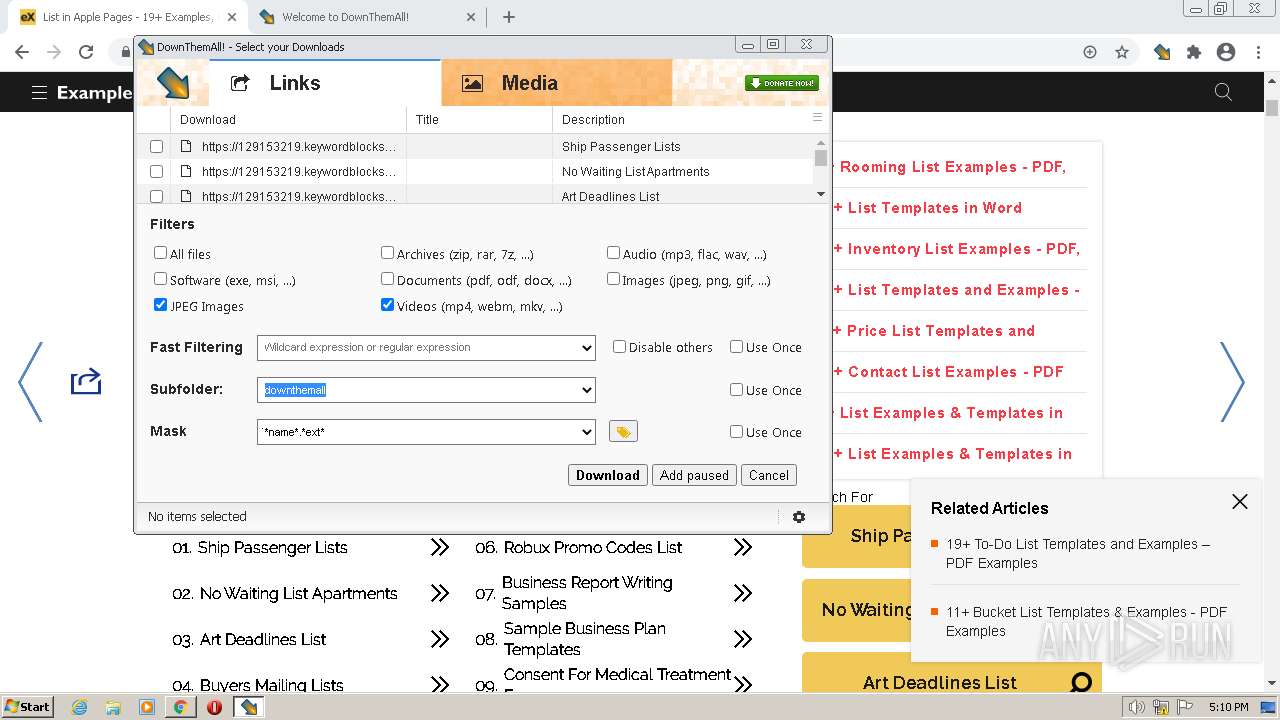Screen dimensions: 1280x720
Task: Click DownThemAll extension icon in Chrome toolbar
Action: (1162, 52)
